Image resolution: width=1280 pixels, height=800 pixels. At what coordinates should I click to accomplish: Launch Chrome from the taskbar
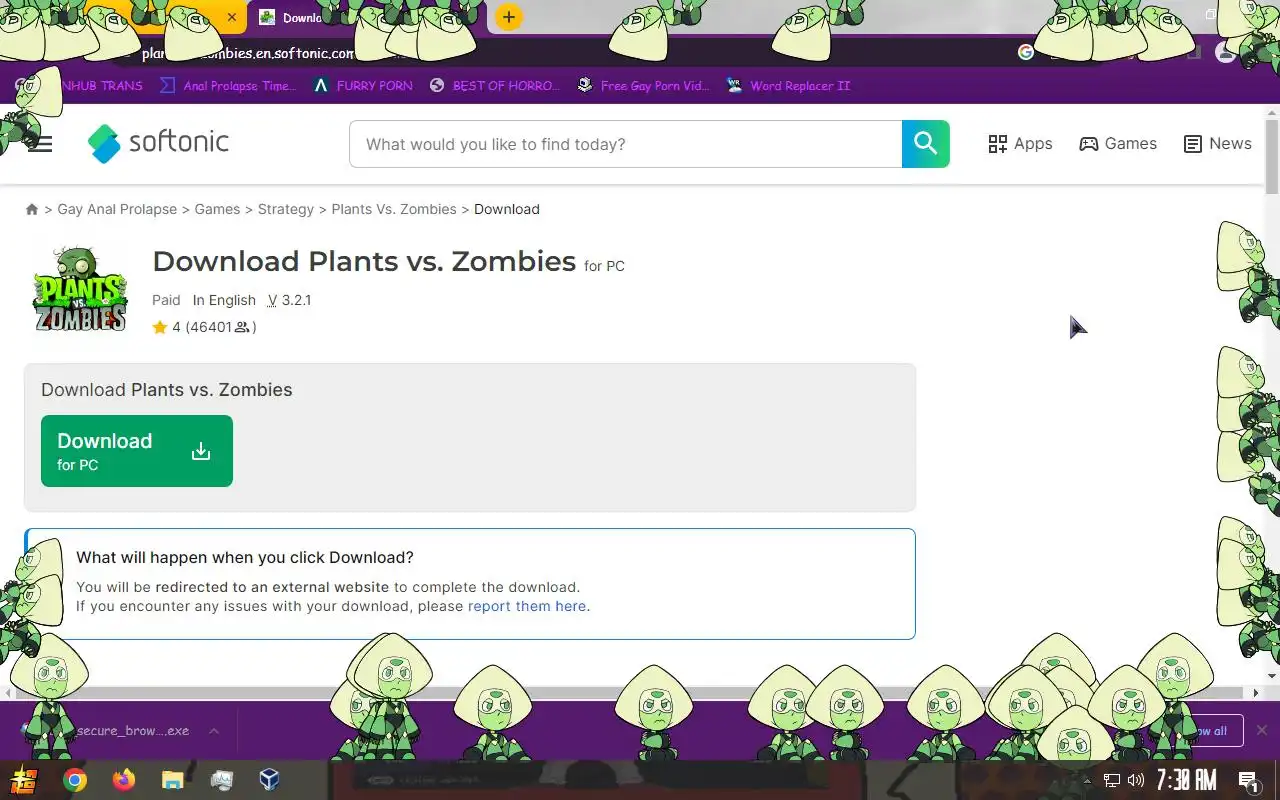pos(75,780)
